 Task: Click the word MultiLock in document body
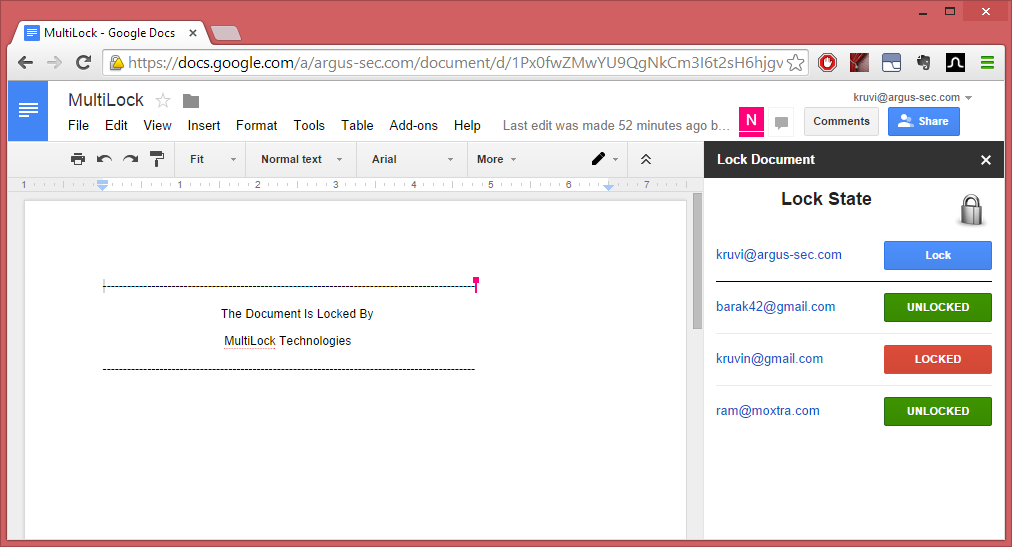coord(250,341)
